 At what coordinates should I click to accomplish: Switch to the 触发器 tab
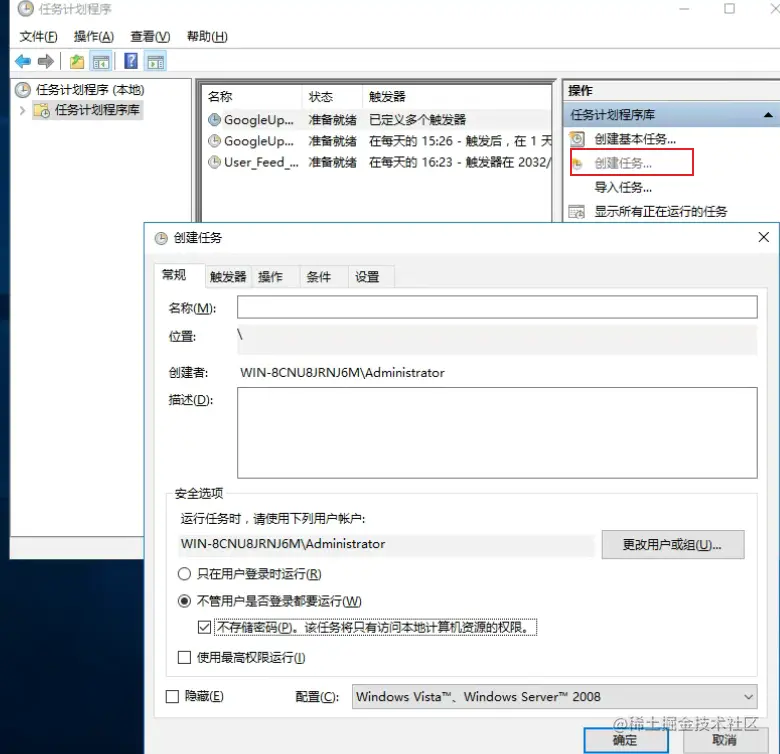(x=228, y=277)
